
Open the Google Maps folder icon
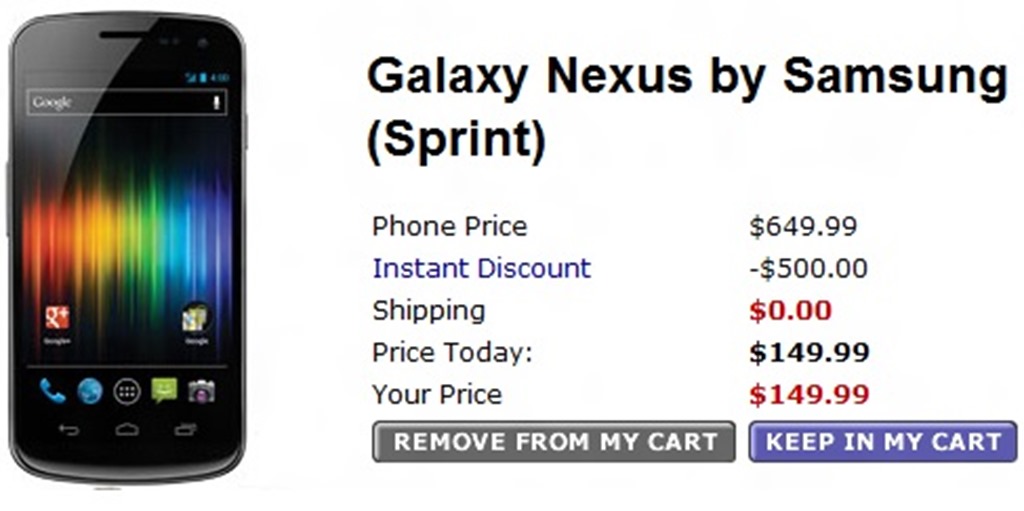coord(196,319)
